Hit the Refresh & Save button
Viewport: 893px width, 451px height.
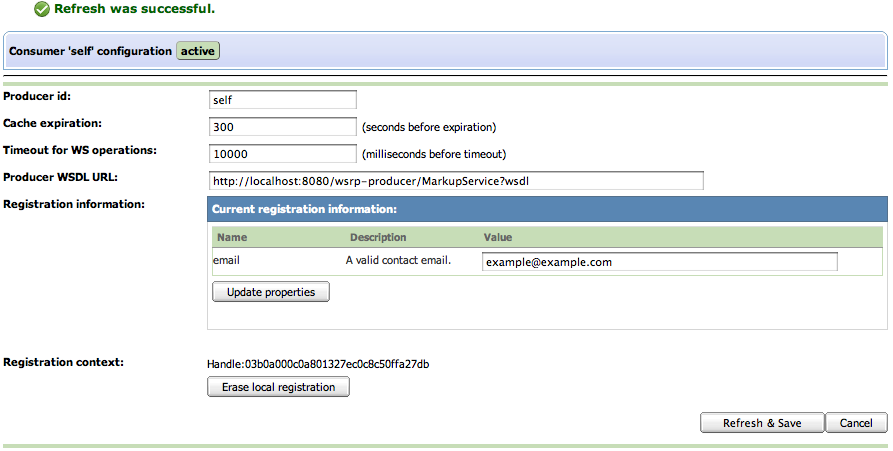[761, 423]
